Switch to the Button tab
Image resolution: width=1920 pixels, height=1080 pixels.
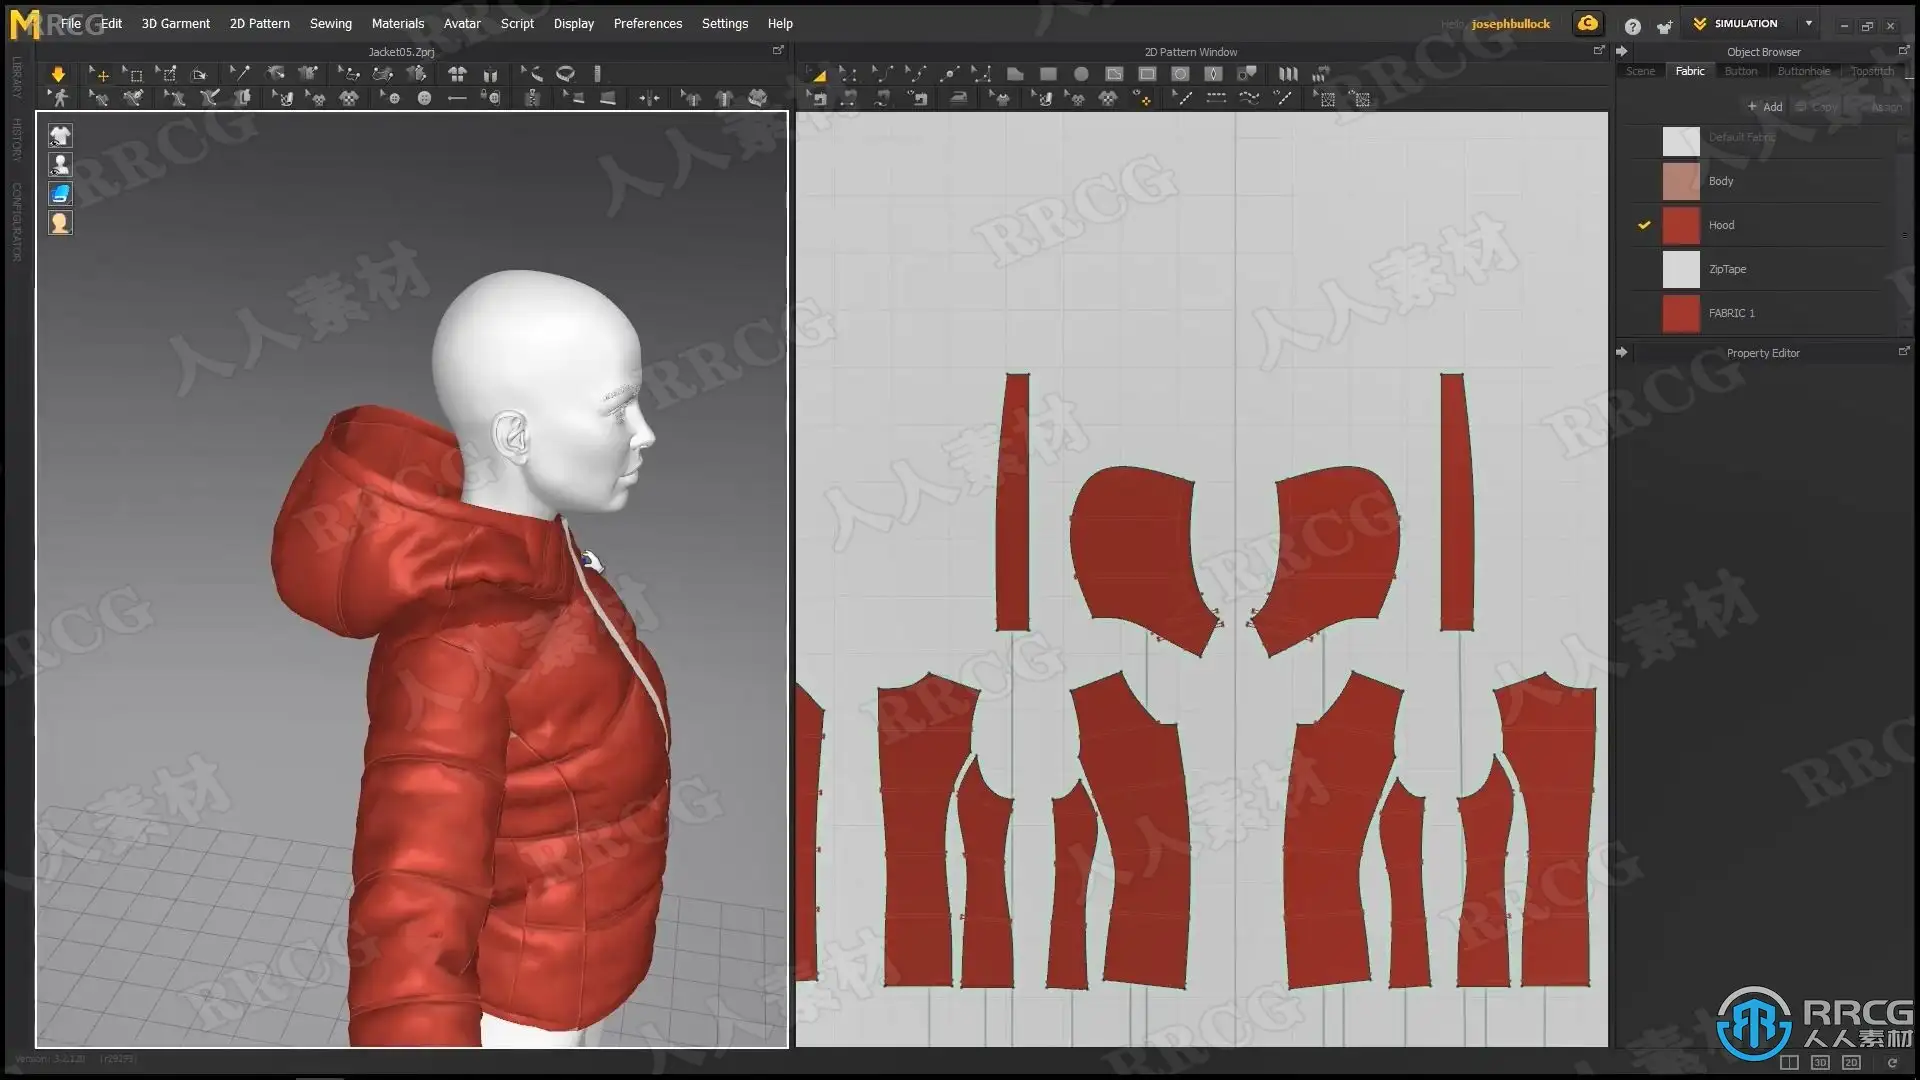click(x=1740, y=71)
